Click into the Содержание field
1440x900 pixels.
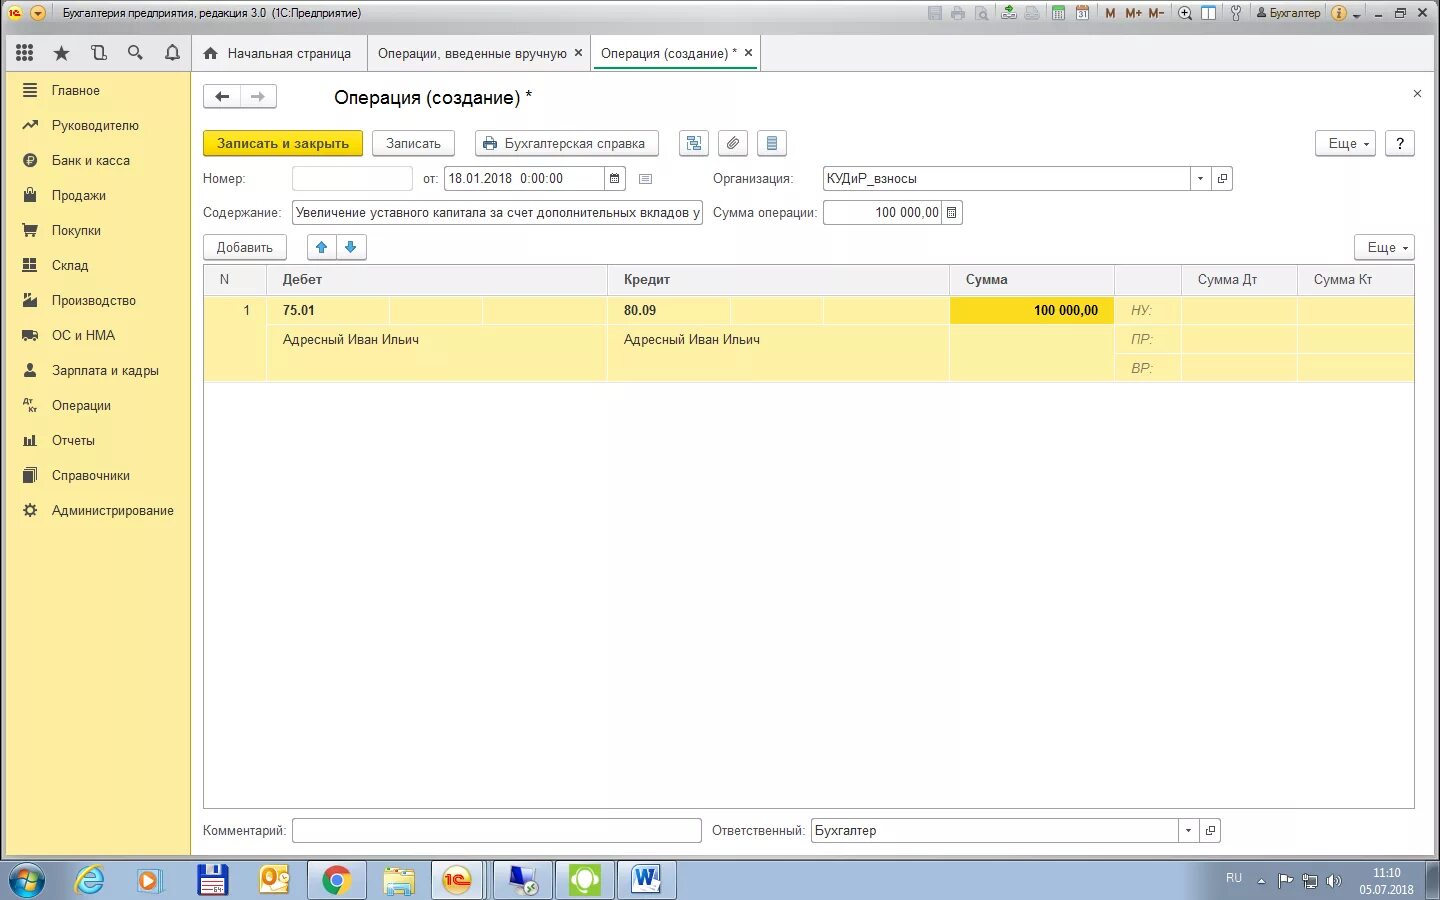(497, 212)
